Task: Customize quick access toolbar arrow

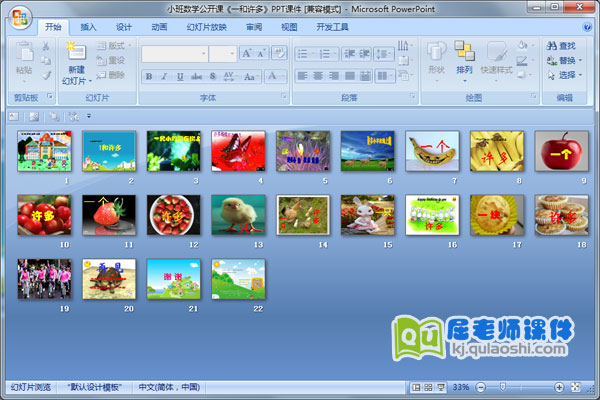Action: click(x=89, y=116)
